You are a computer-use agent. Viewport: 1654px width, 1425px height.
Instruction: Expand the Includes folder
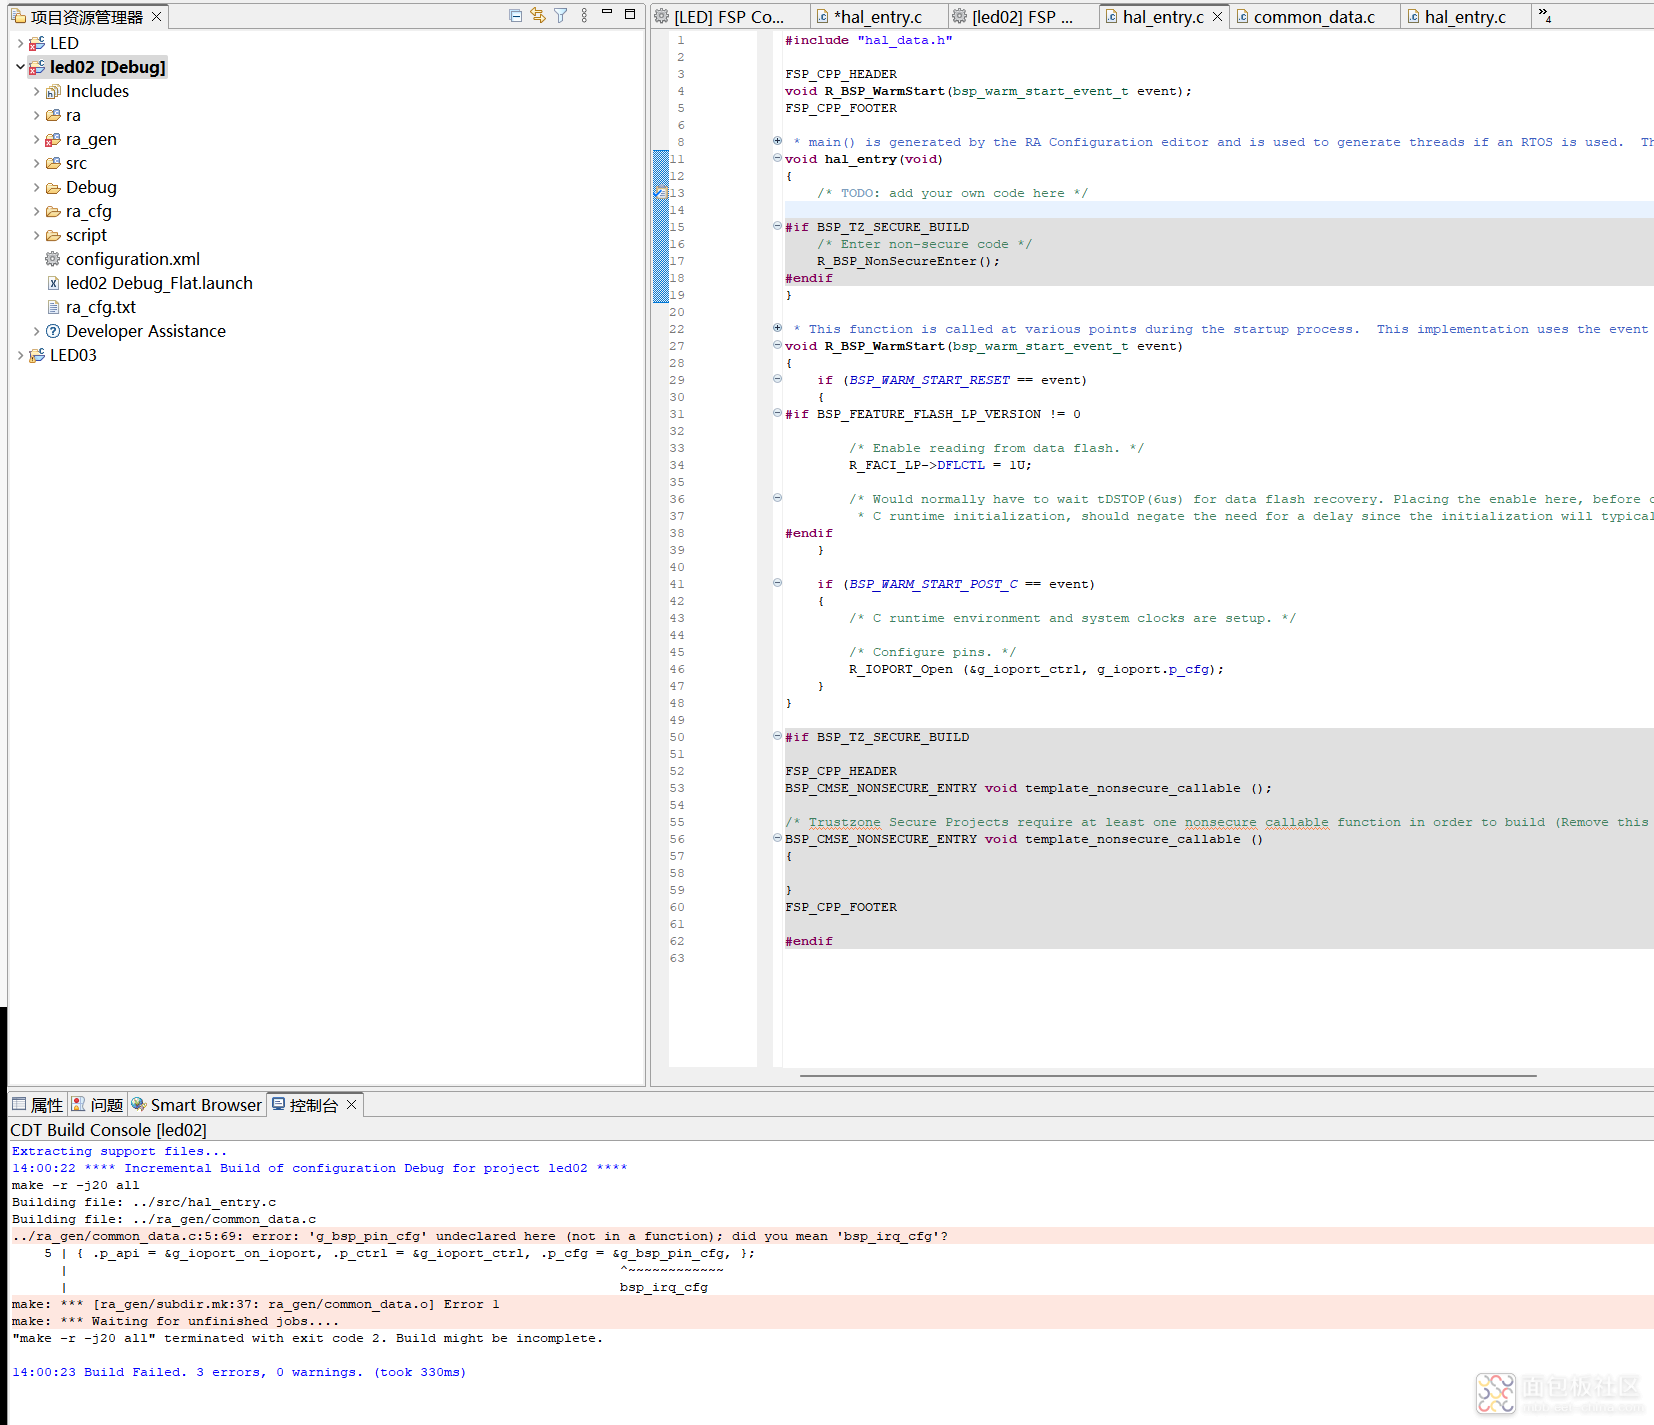click(x=36, y=91)
